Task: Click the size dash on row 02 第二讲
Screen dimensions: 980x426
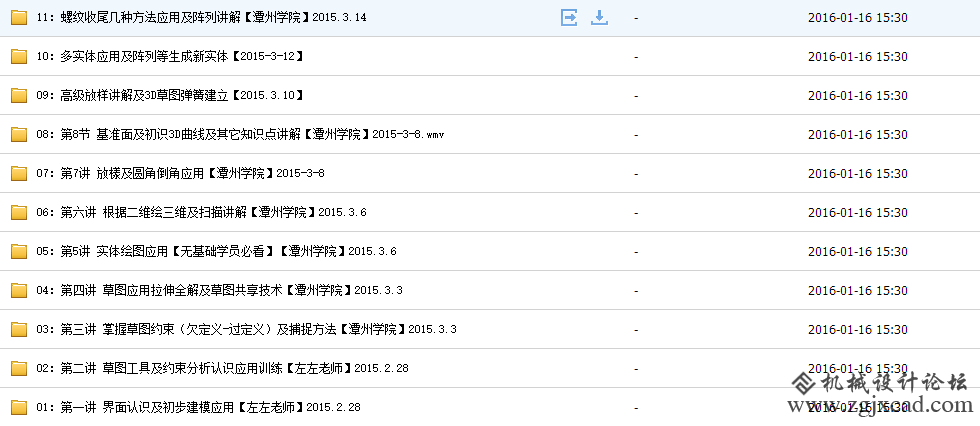Action: tap(636, 369)
